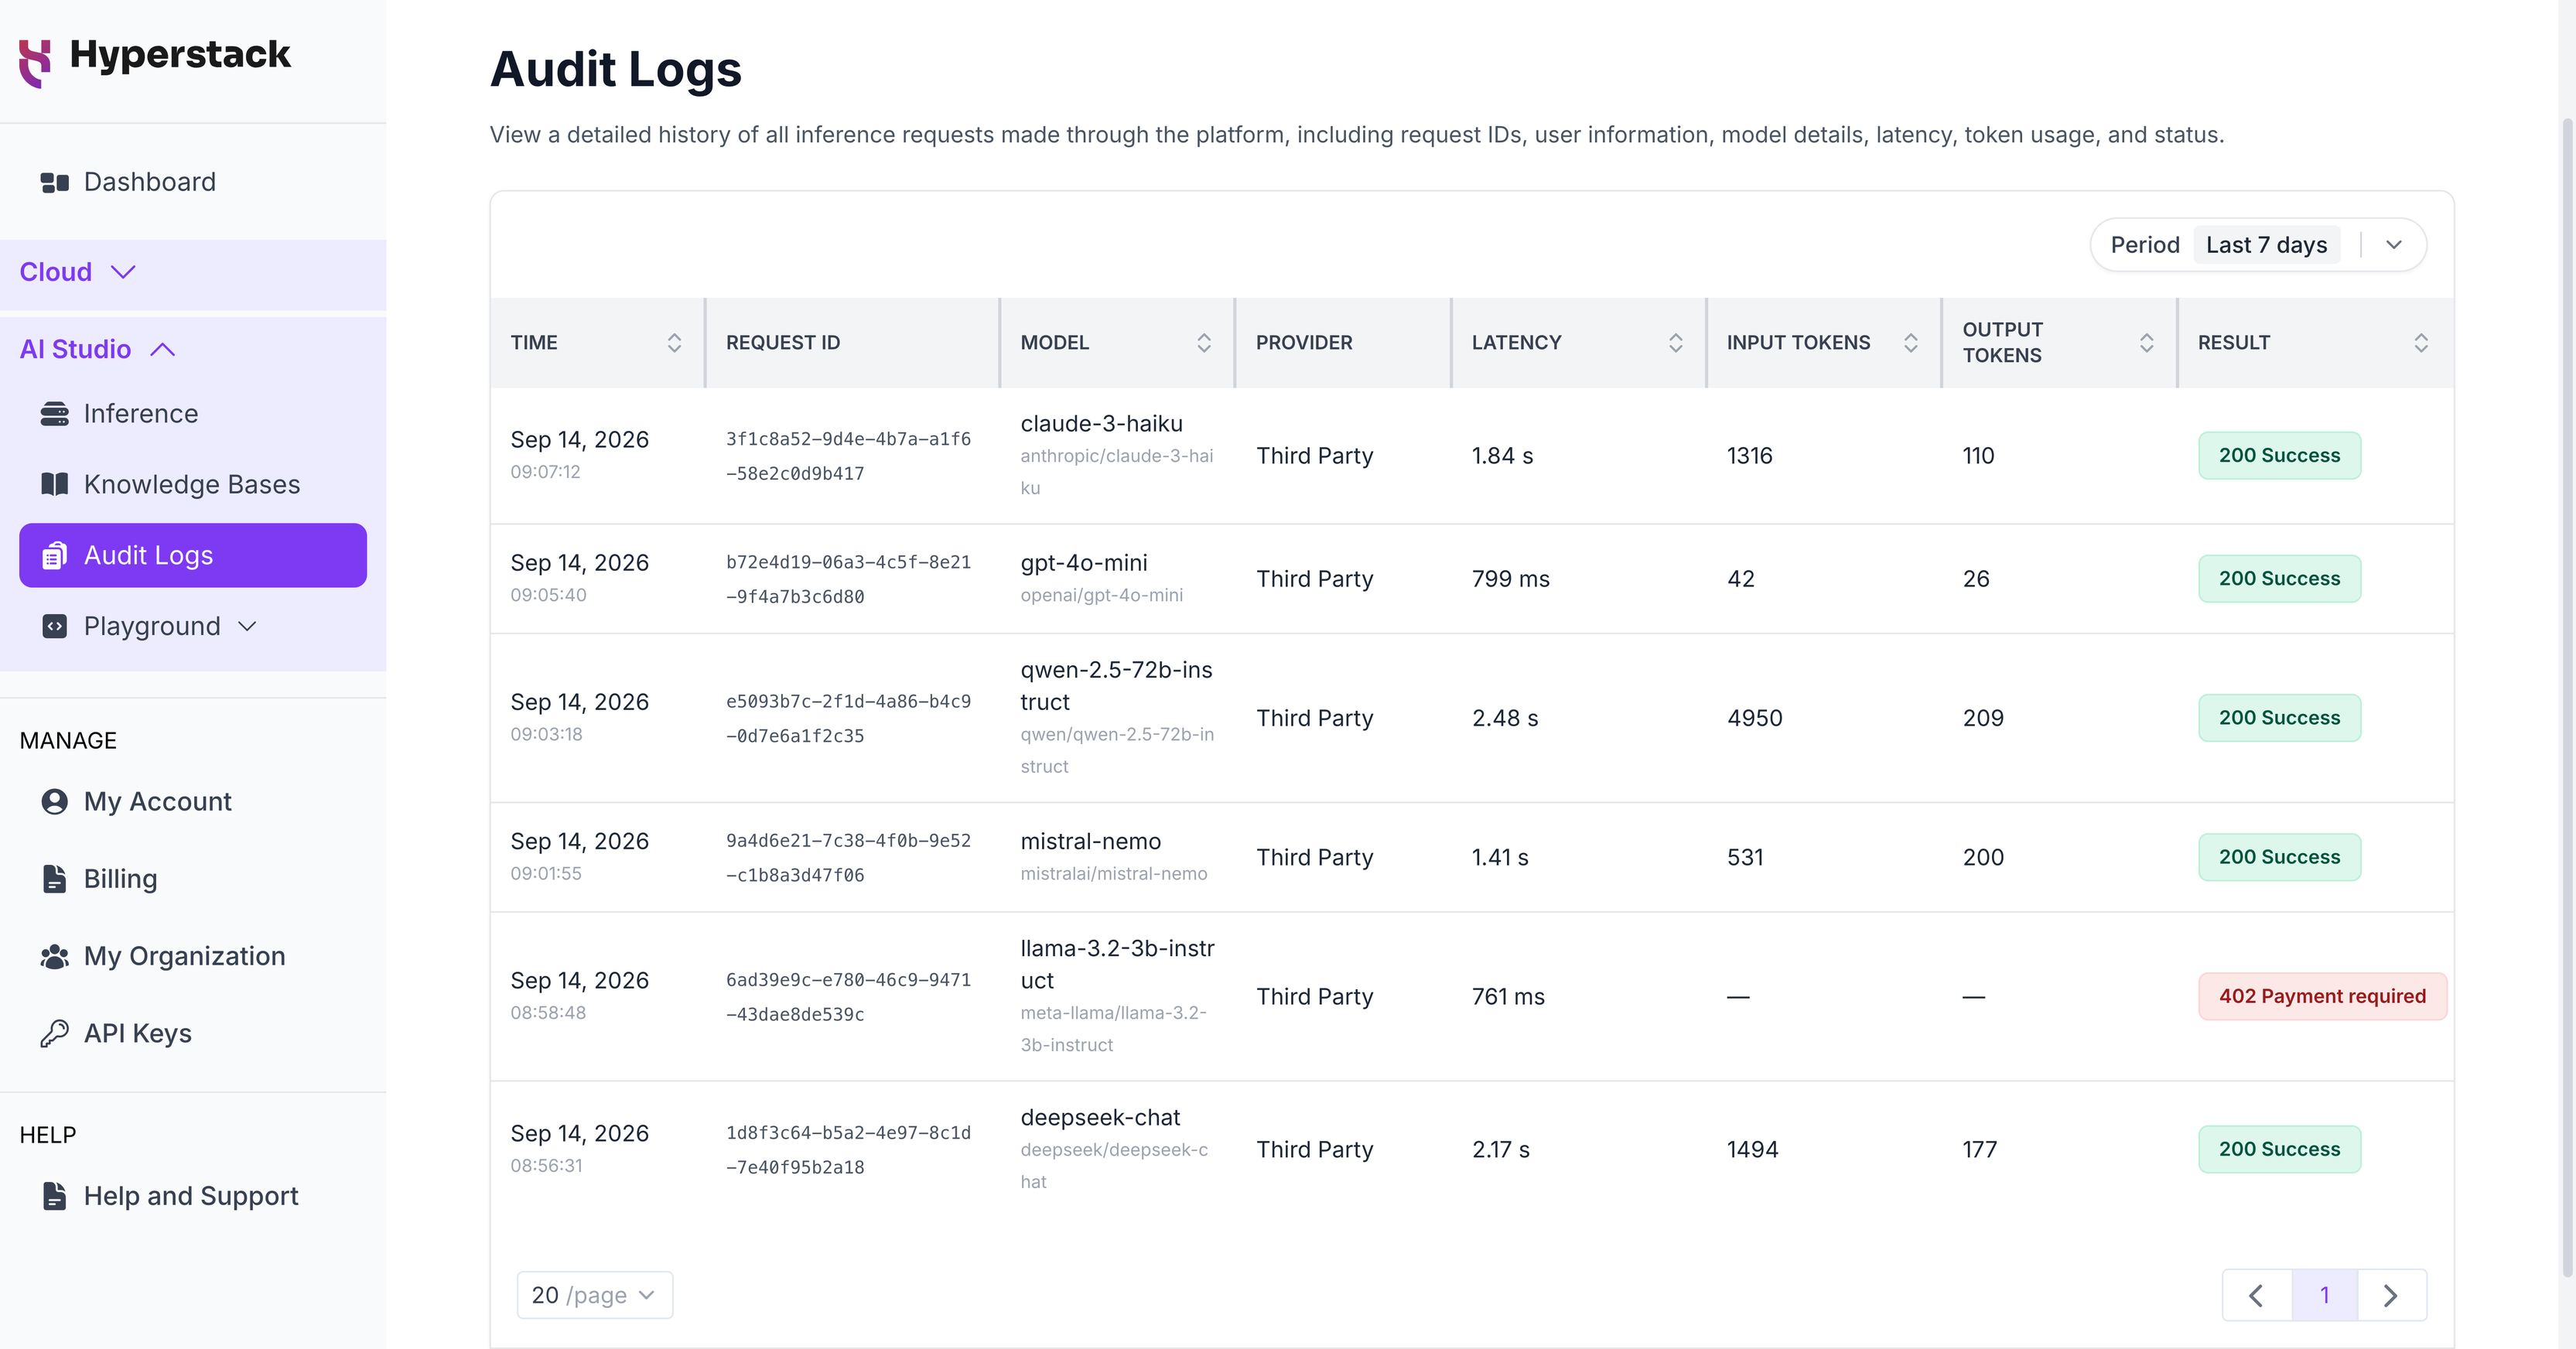The height and width of the screenshot is (1349, 2576).
Task: Click the My Account avatar icon
Action: (x=54, y=802)
